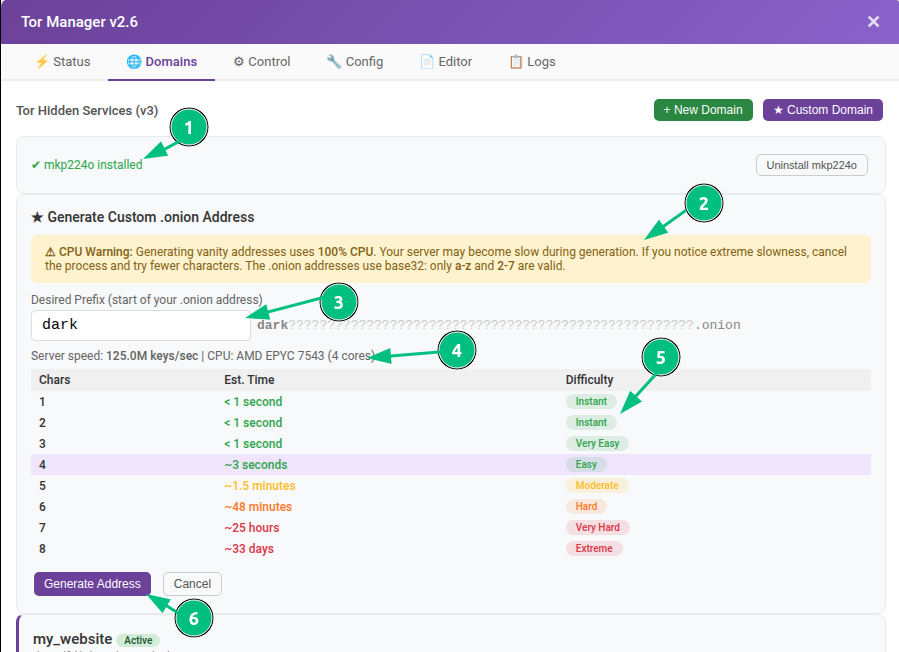Click the lightning bolt Status icon

click(x=42, y=61)
